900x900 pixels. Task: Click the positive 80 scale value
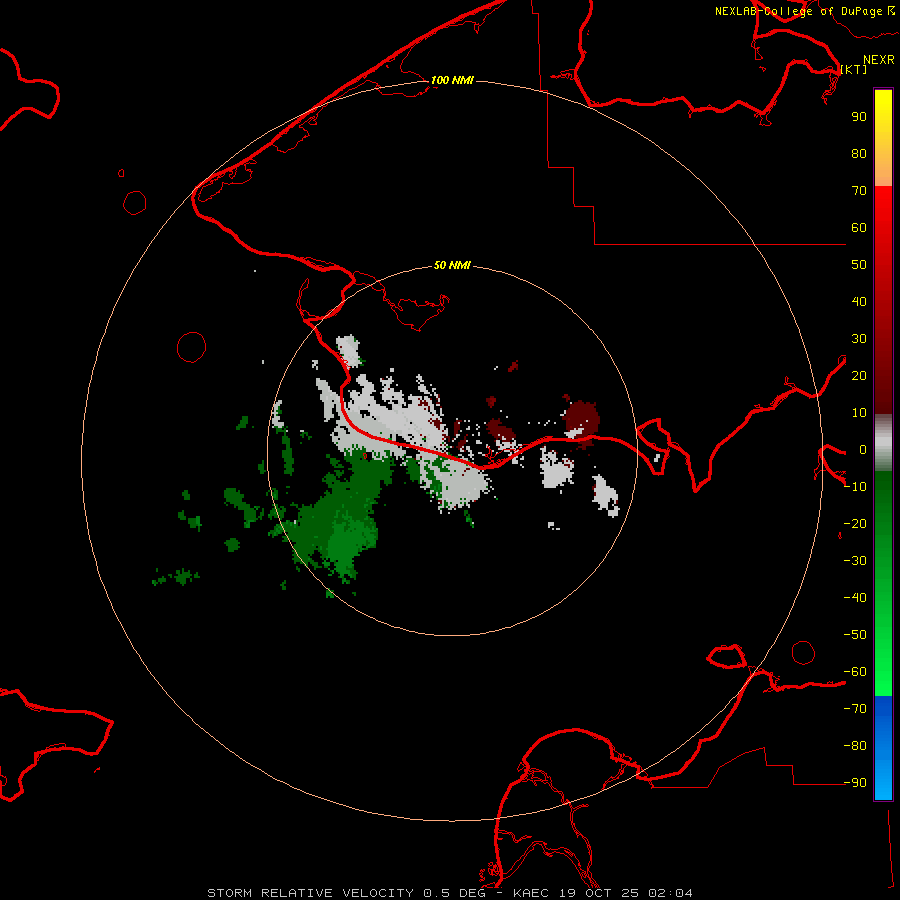[859, 153]
